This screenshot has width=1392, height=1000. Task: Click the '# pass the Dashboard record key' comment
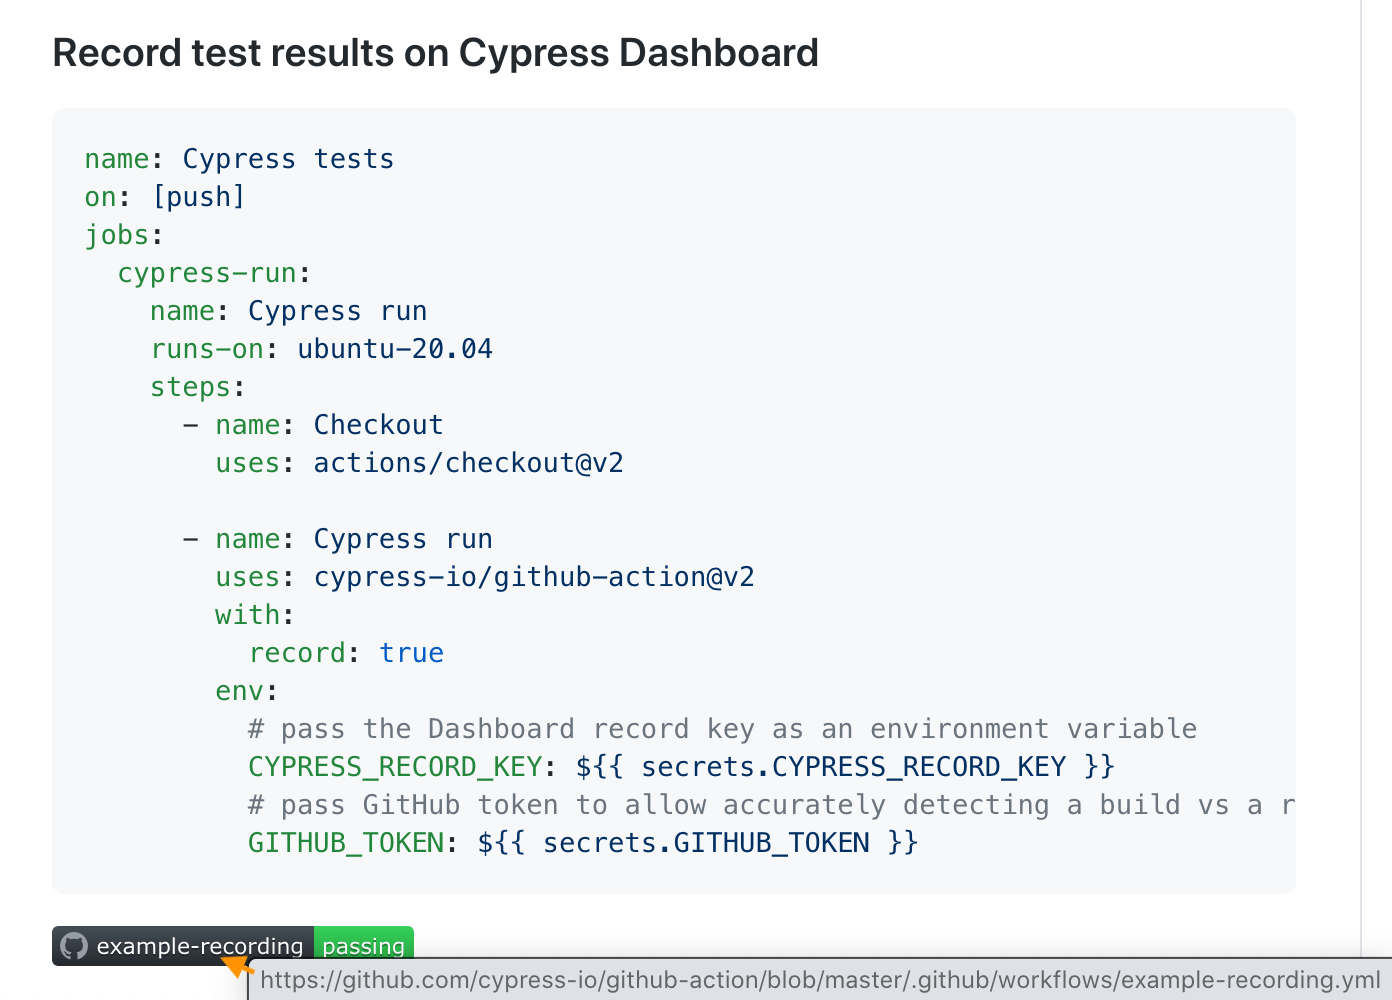pyautogui.click(x=722, y=729)
